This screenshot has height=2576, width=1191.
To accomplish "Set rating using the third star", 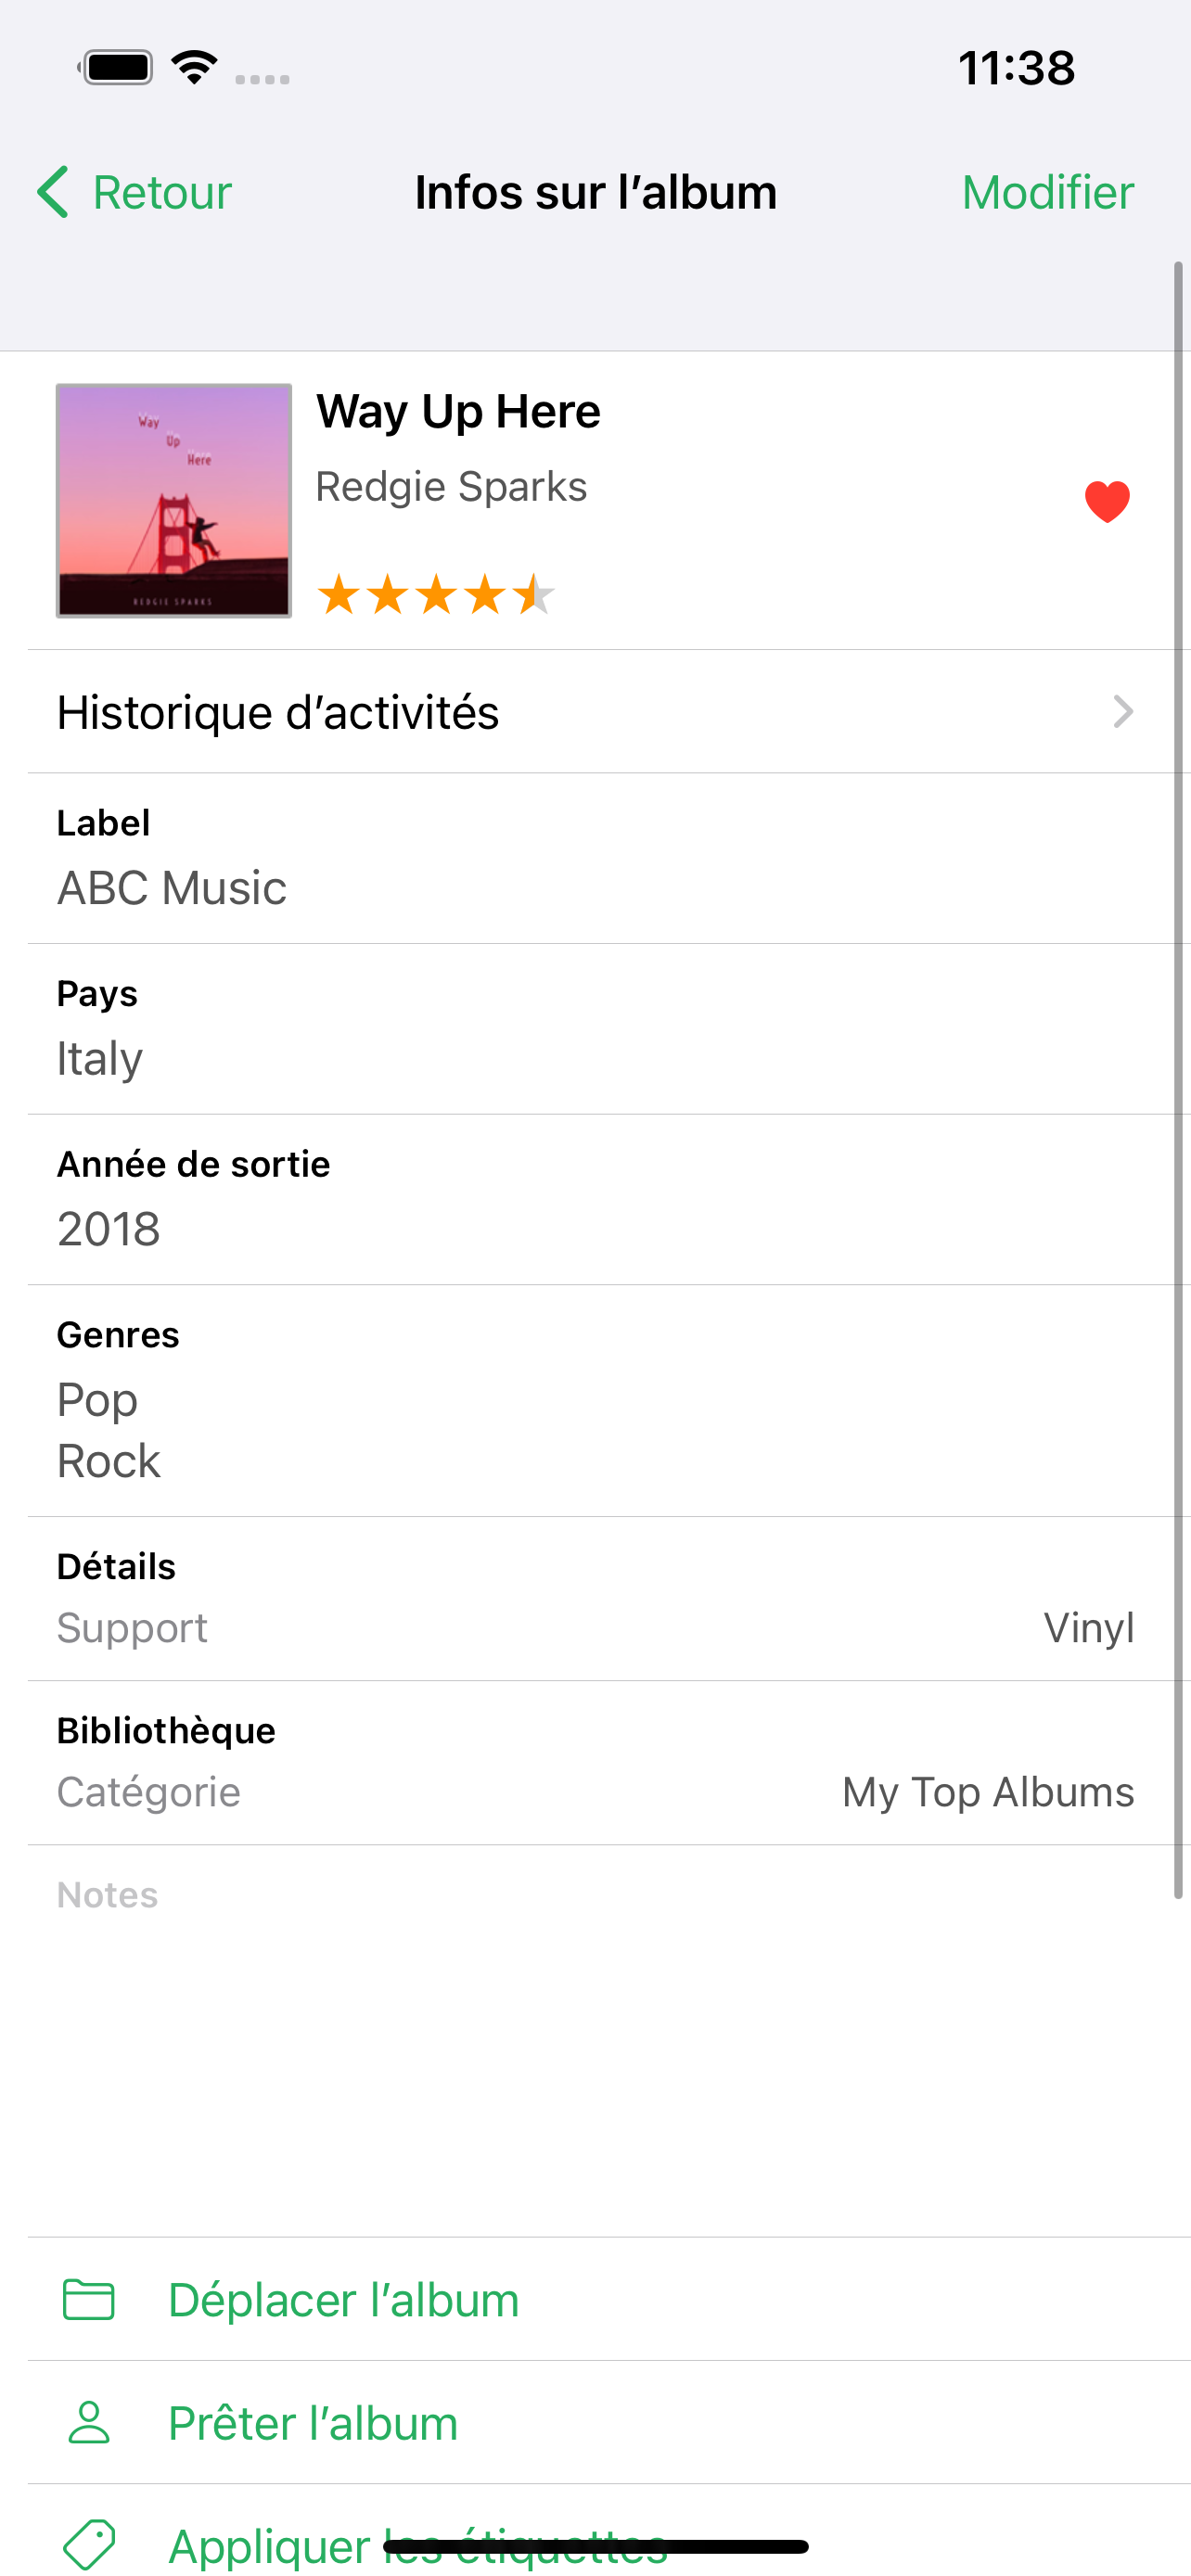I will pos(436,594).
